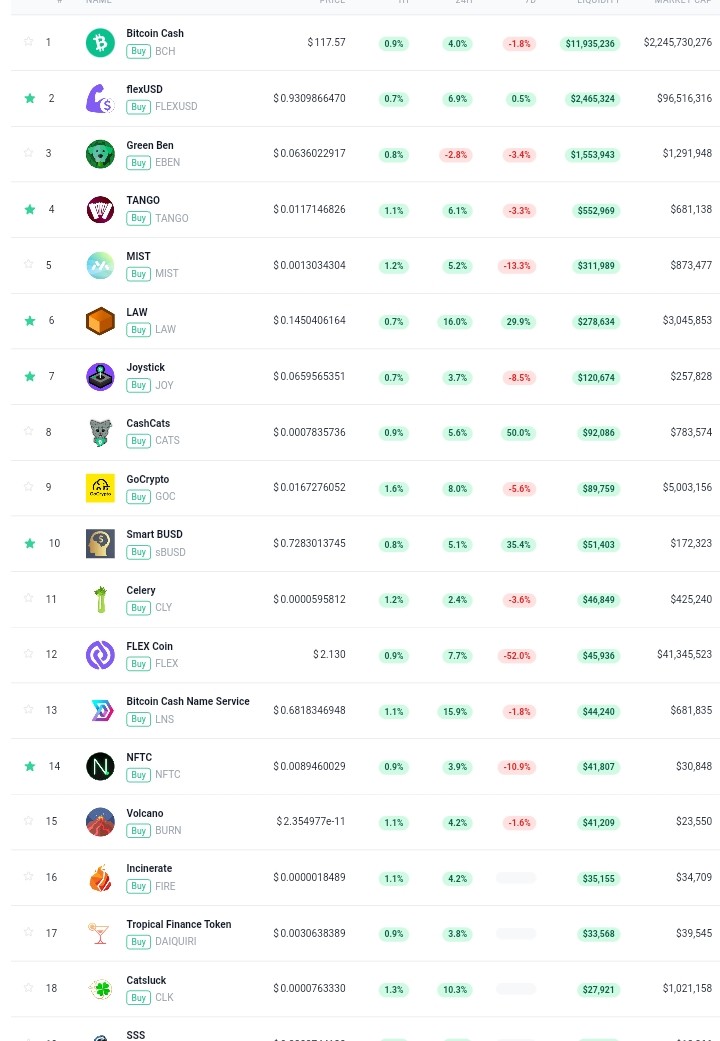
Task: Click the Bitcoin Cash coin logo
Action: [x=100, y=42]
